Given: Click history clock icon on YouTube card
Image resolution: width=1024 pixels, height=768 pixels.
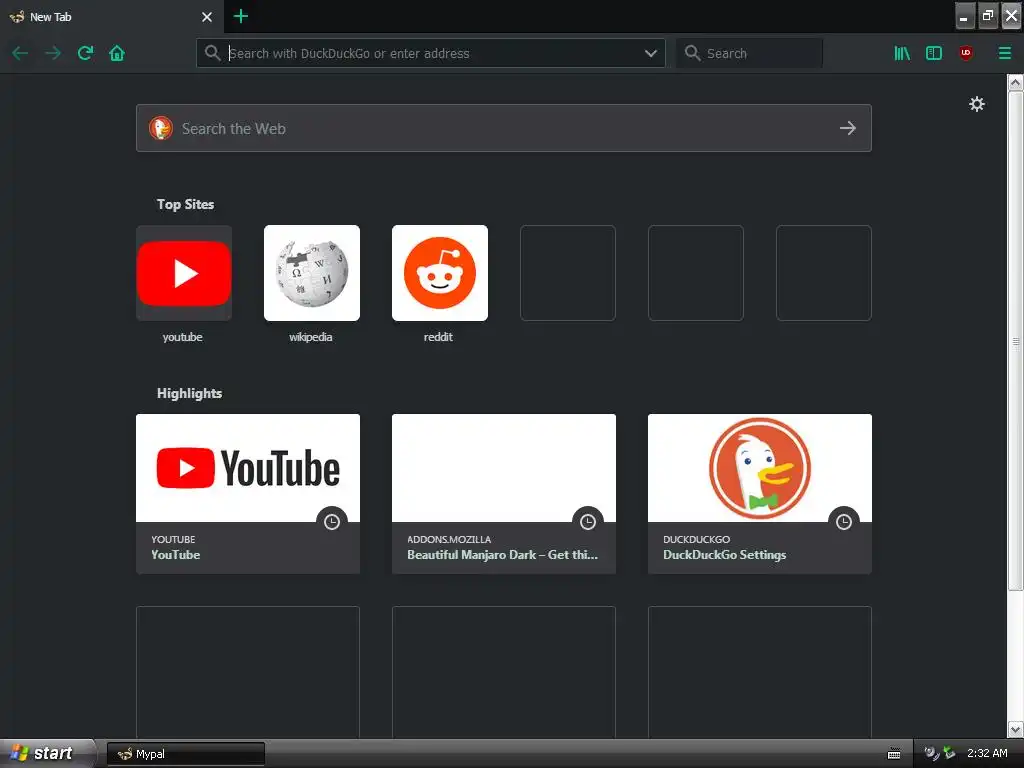Looking at the screenshot, I should click(x=332, y=522).
